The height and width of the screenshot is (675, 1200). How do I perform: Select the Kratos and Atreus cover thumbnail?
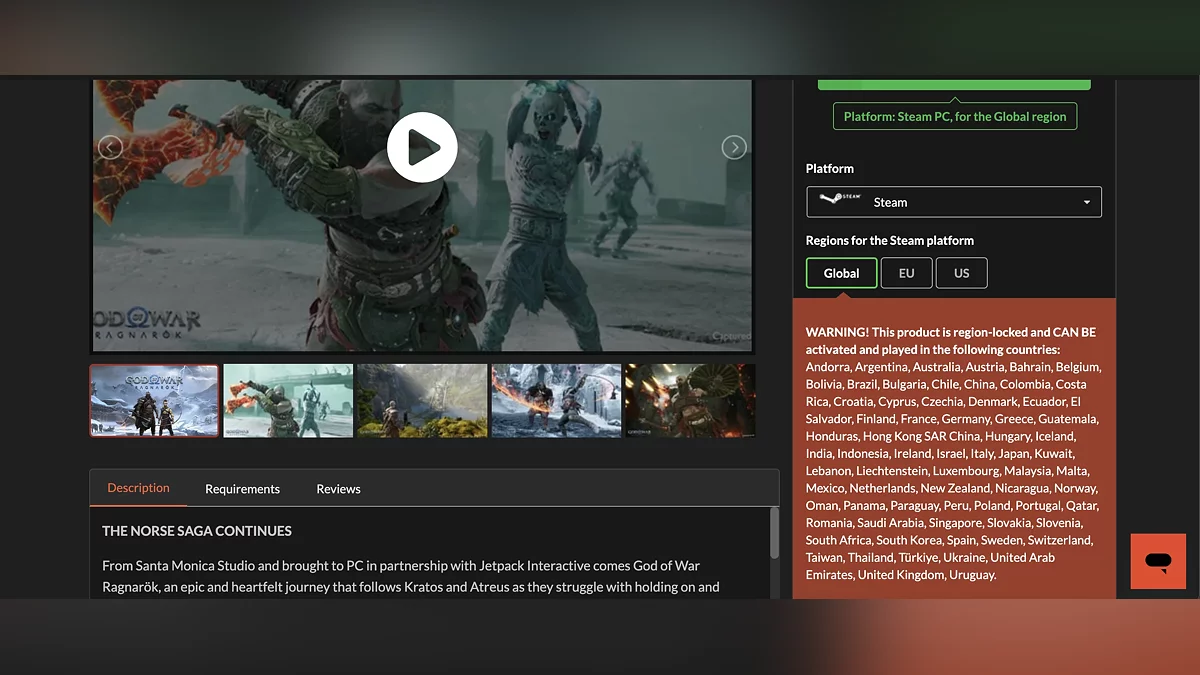pos(155,400)
